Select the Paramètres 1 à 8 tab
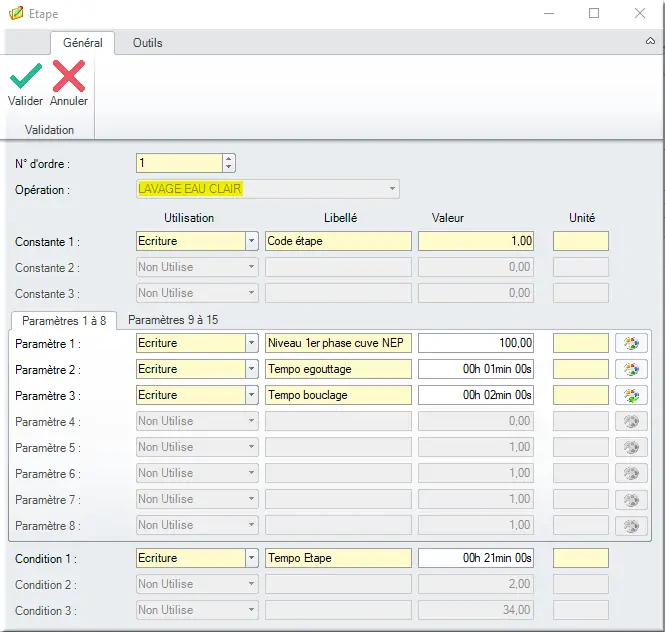 coord(64,321)
